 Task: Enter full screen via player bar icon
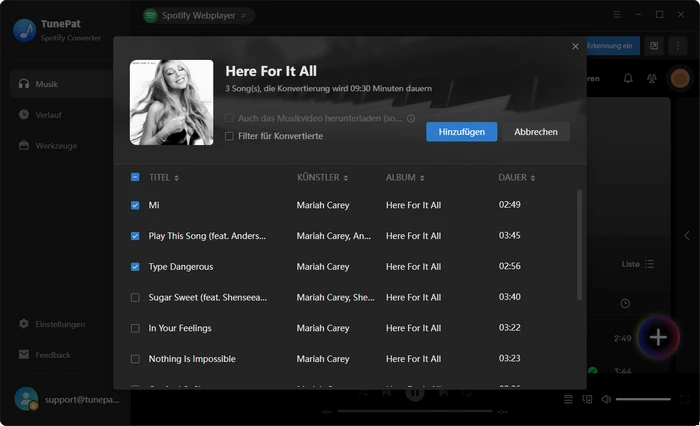[x=685, y=399]
